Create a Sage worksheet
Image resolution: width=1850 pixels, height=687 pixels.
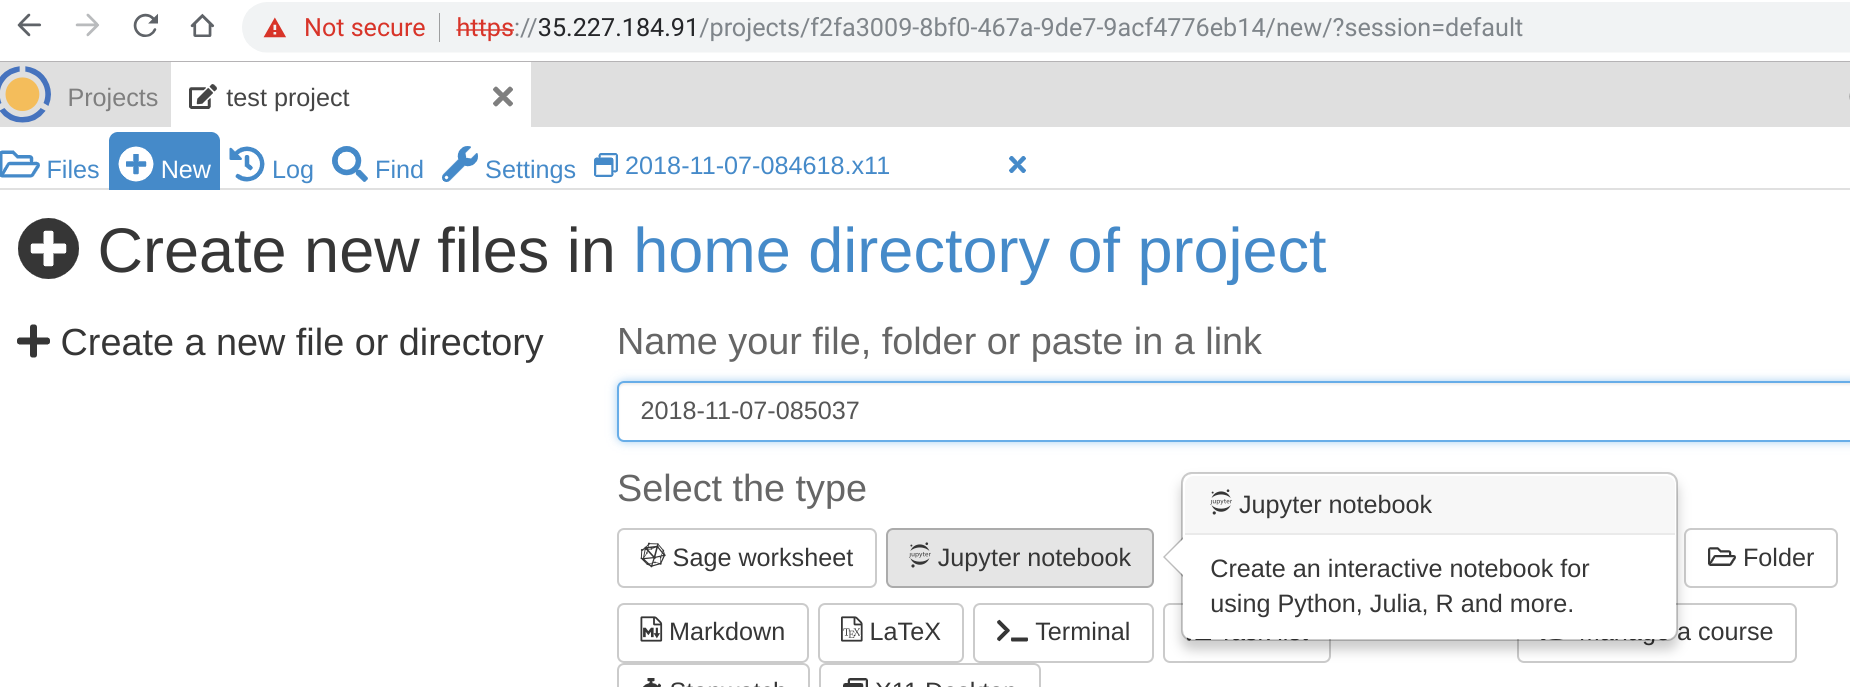click(747, 558)
